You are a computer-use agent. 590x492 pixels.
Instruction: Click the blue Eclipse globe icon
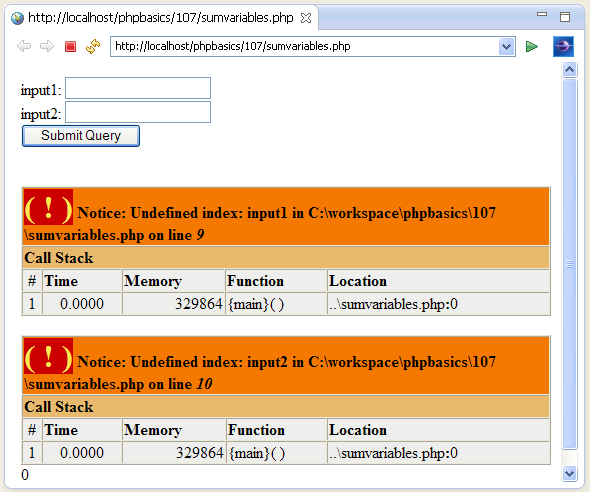563,47
